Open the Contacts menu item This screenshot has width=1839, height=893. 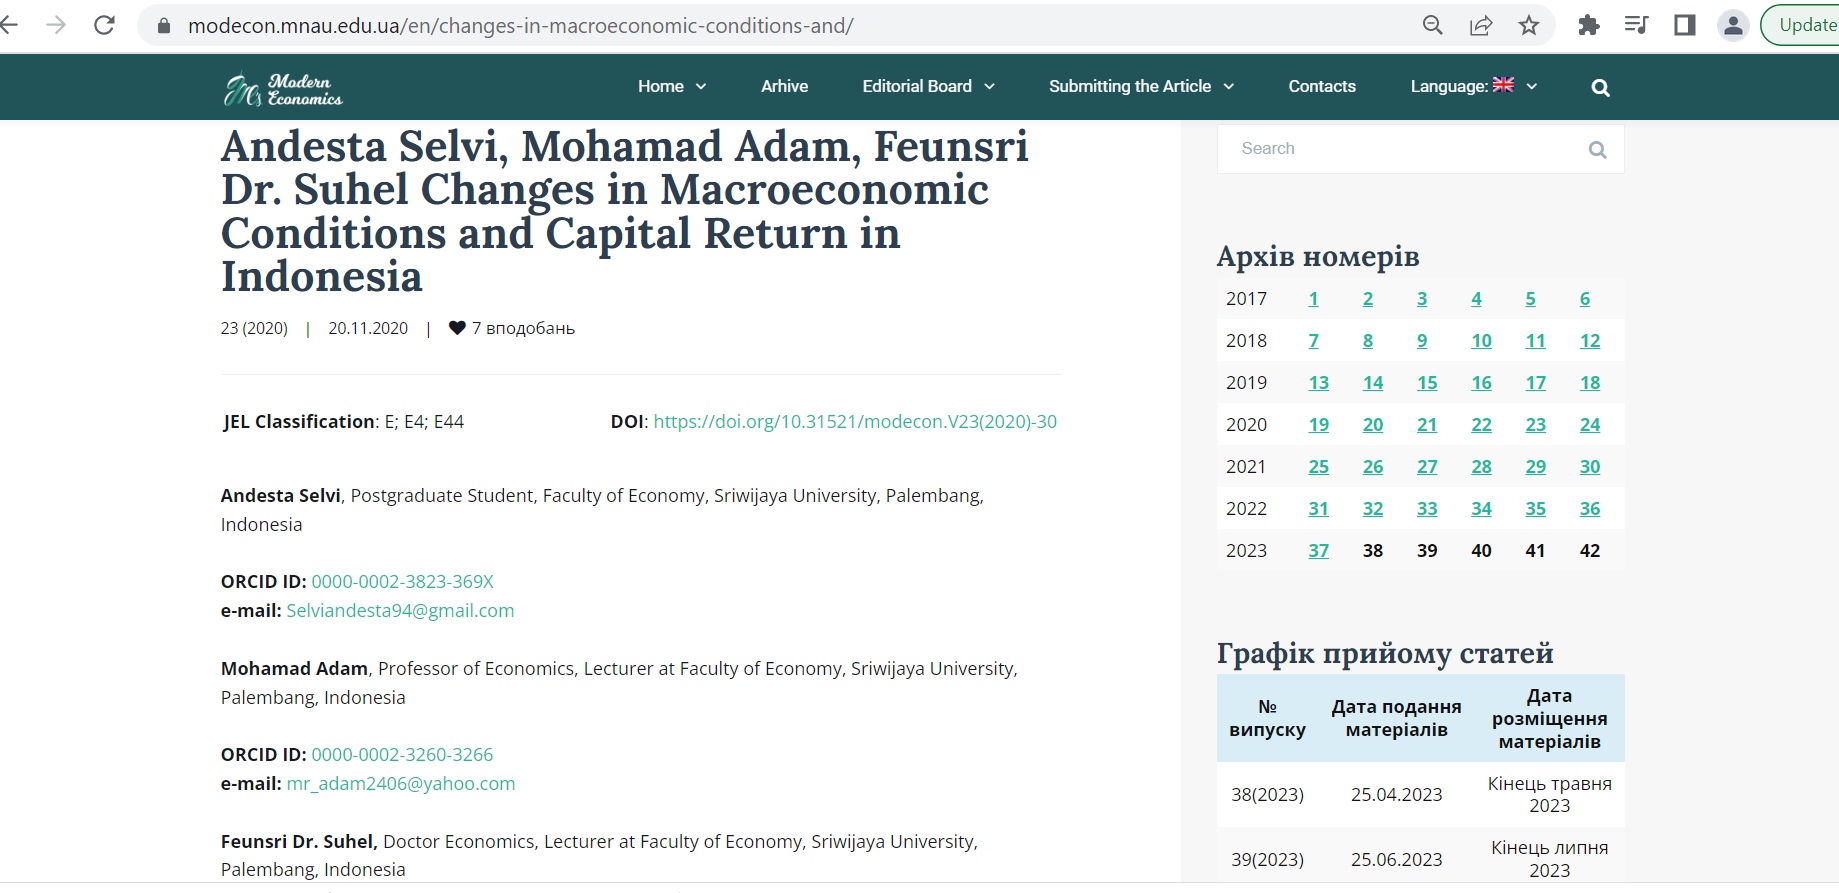(x=1322, y=87)
